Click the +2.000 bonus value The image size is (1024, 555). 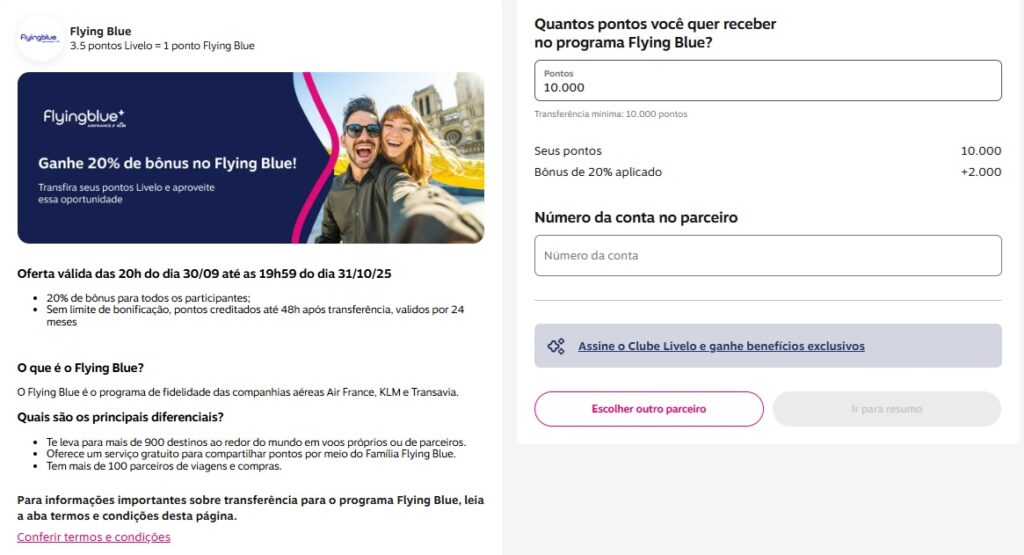pyautogui.click(x=980, y=172)
